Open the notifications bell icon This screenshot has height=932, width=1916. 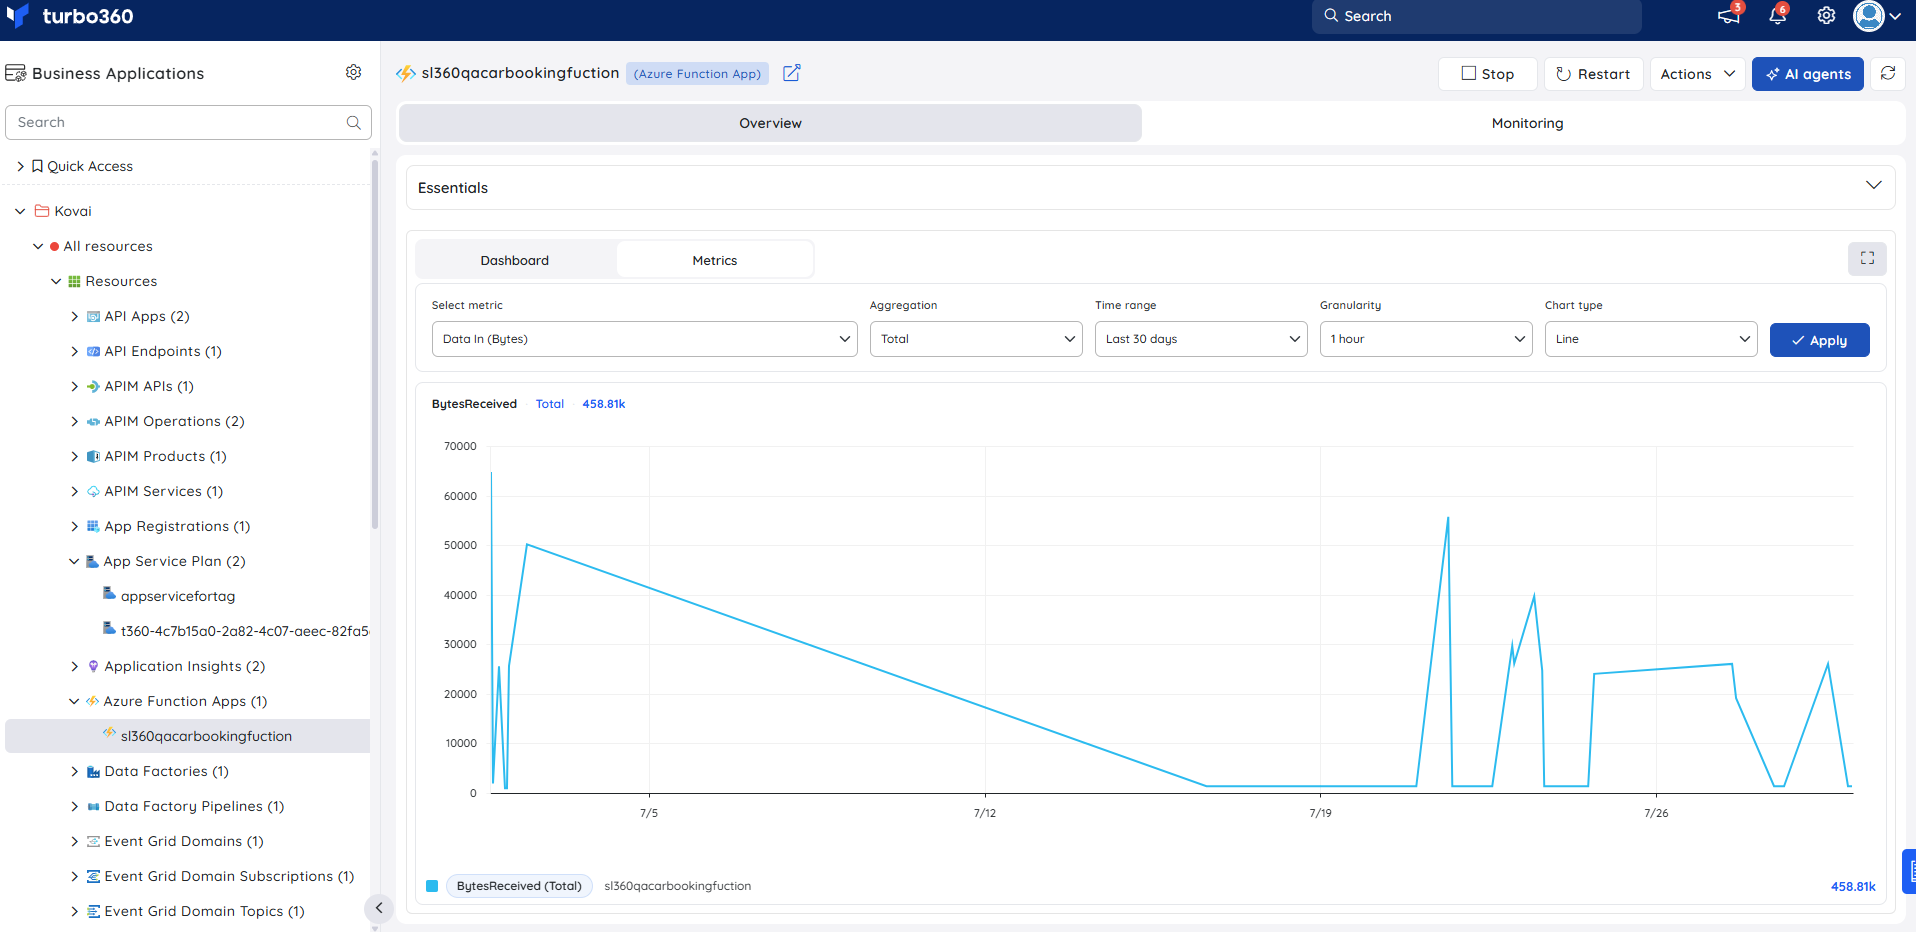[x=1778, y=16]
